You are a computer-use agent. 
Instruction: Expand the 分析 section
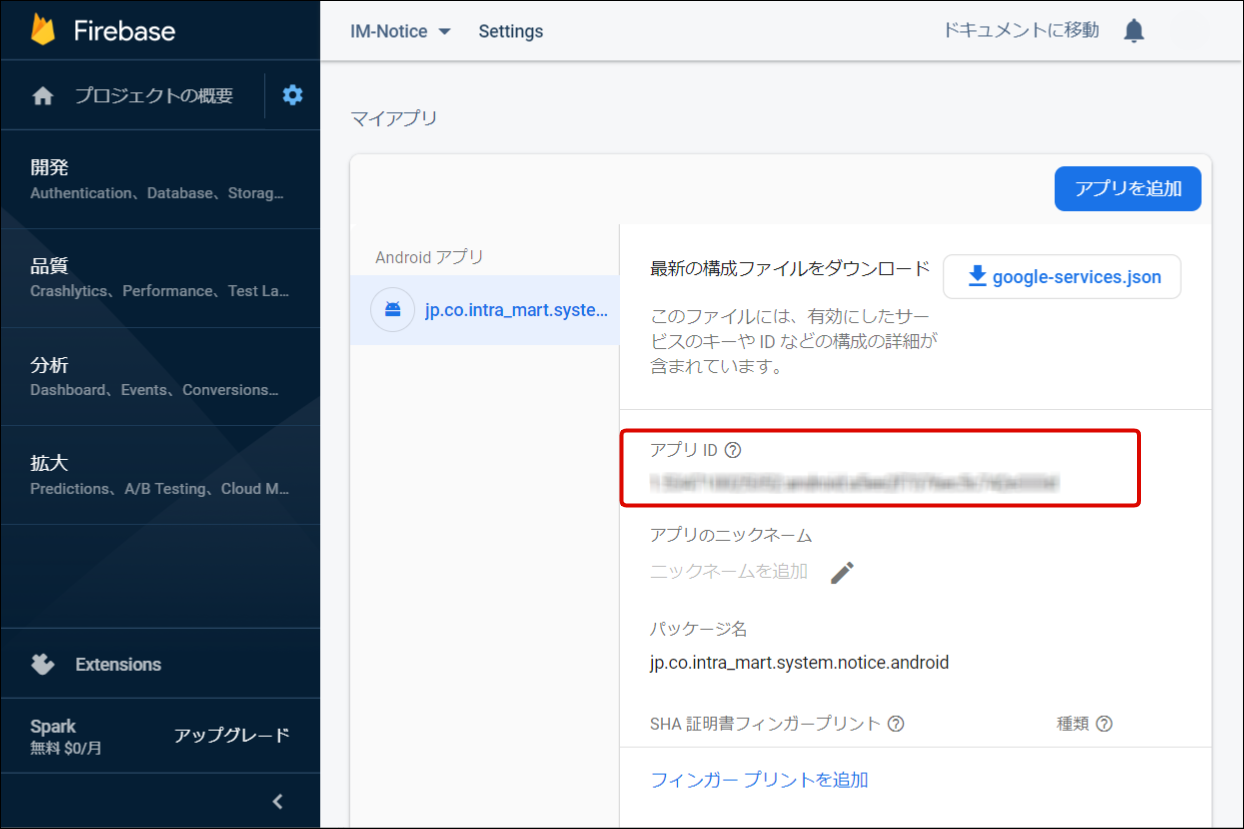pos(160,376)
